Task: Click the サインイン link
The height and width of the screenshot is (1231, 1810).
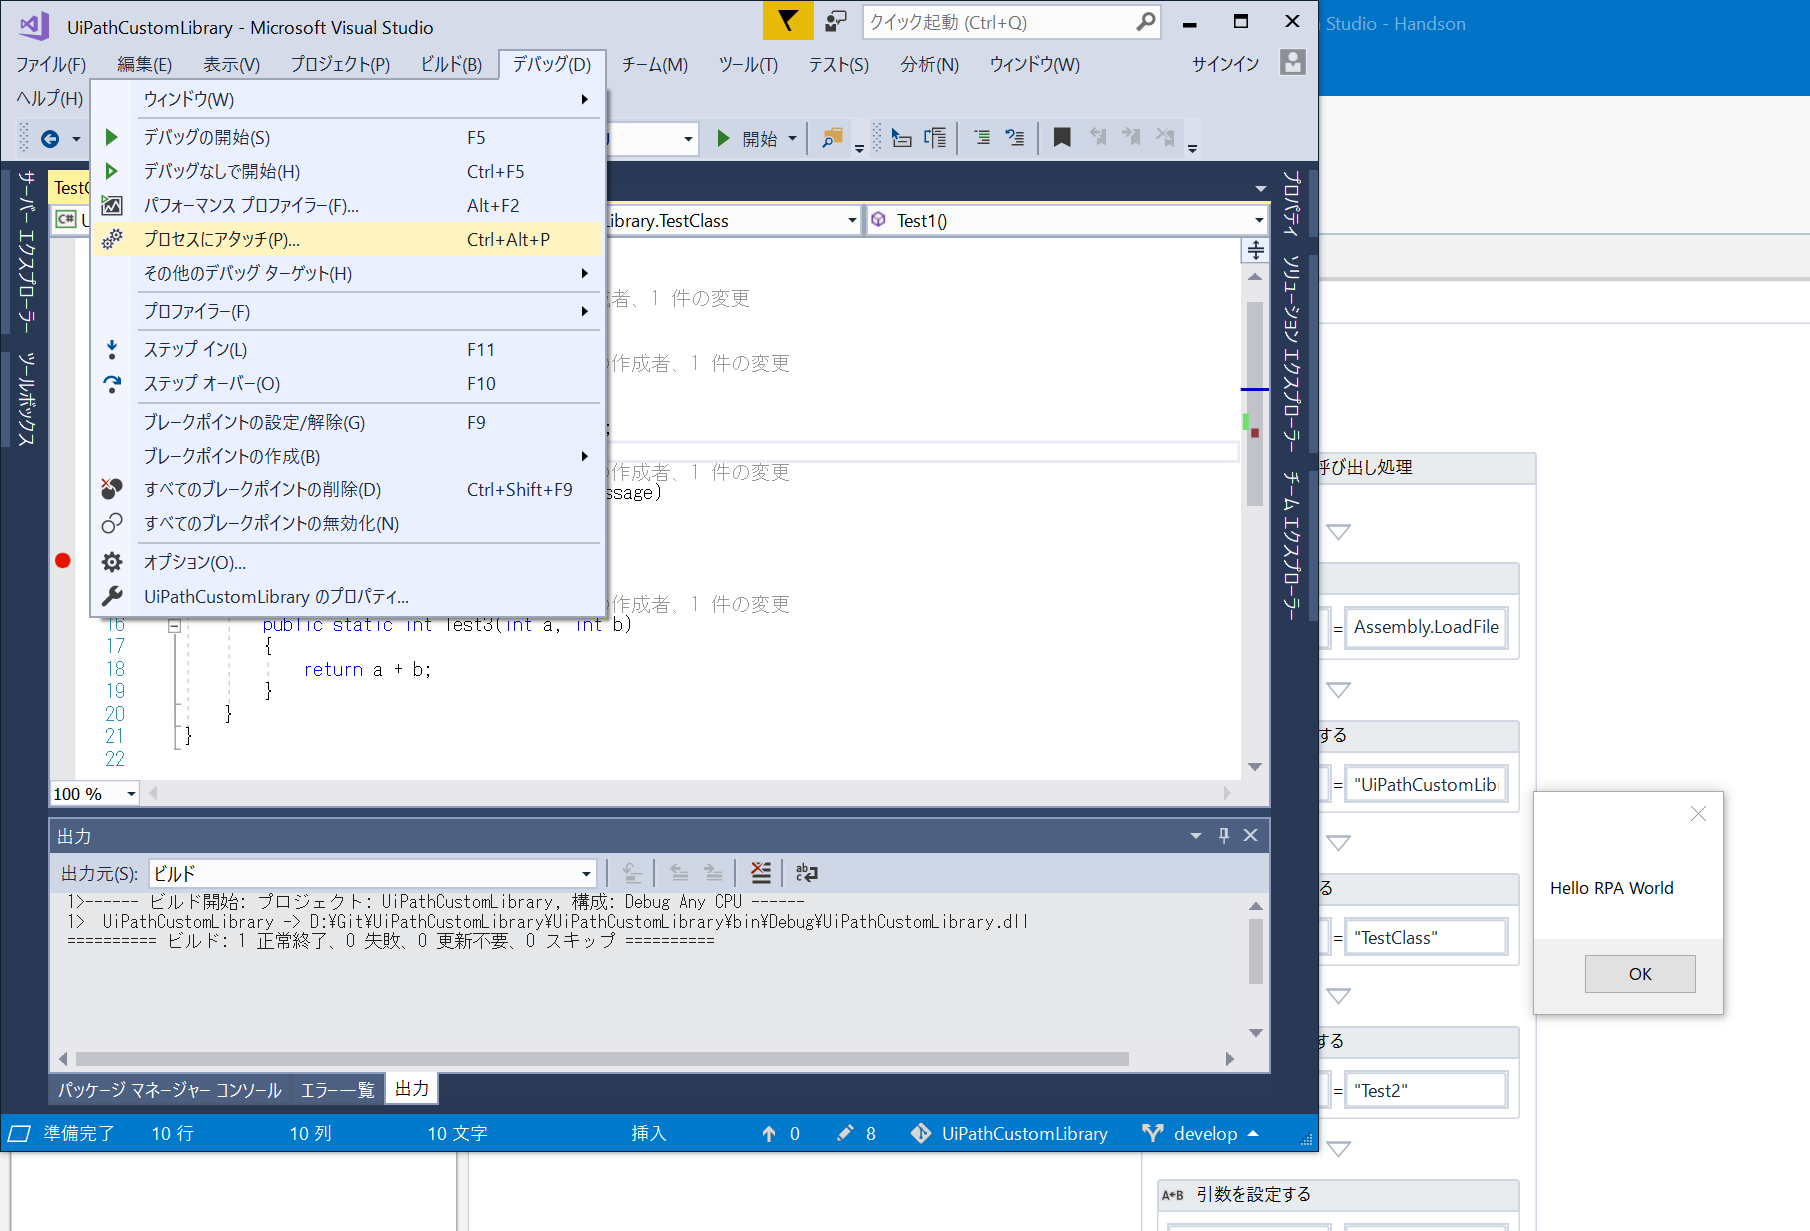Action: click(x=1225, y=64)
